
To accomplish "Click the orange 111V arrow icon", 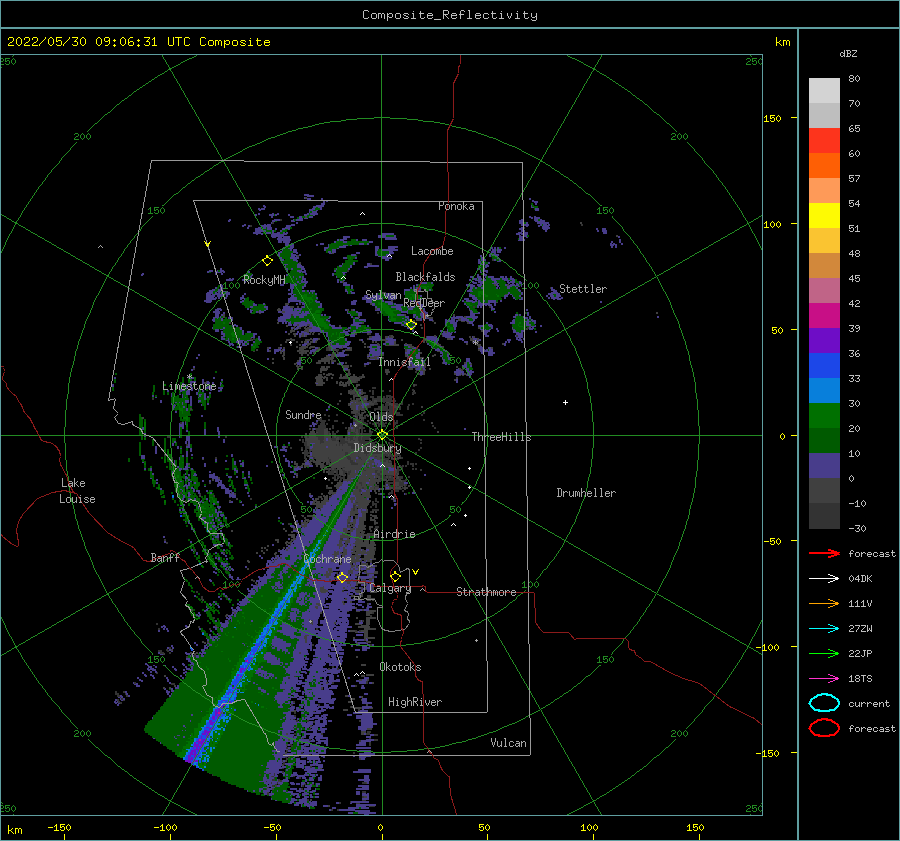I will click(x=824, y=603).
